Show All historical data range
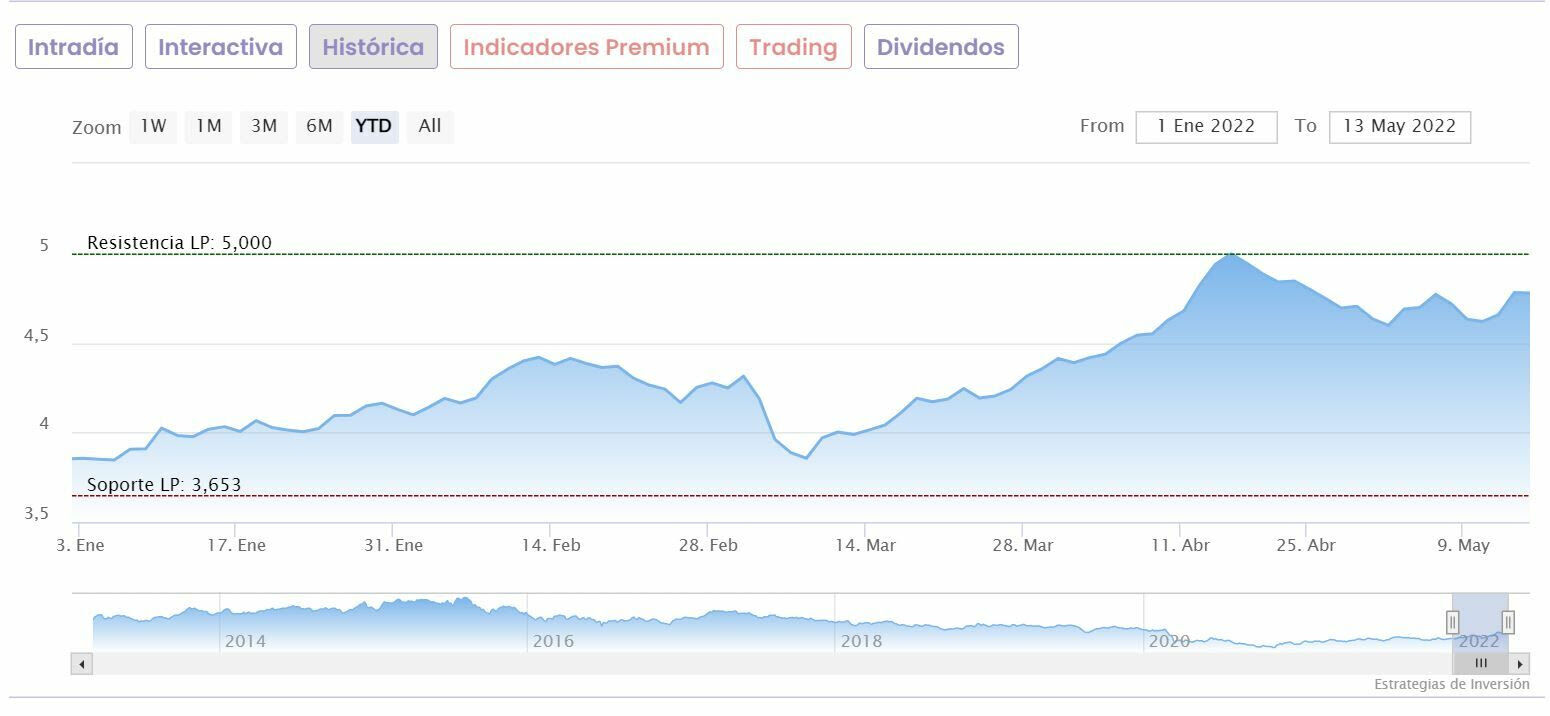1550x716 pixels. [430, 126]
